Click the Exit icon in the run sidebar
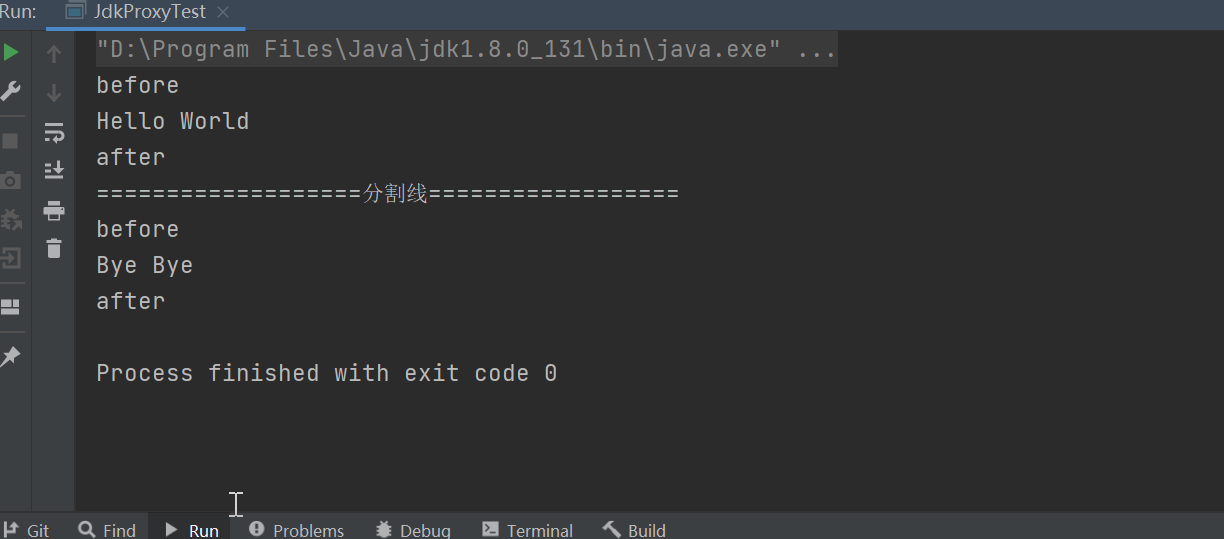The width and height of the screenshot is (1224, 539). coord(11,258)
